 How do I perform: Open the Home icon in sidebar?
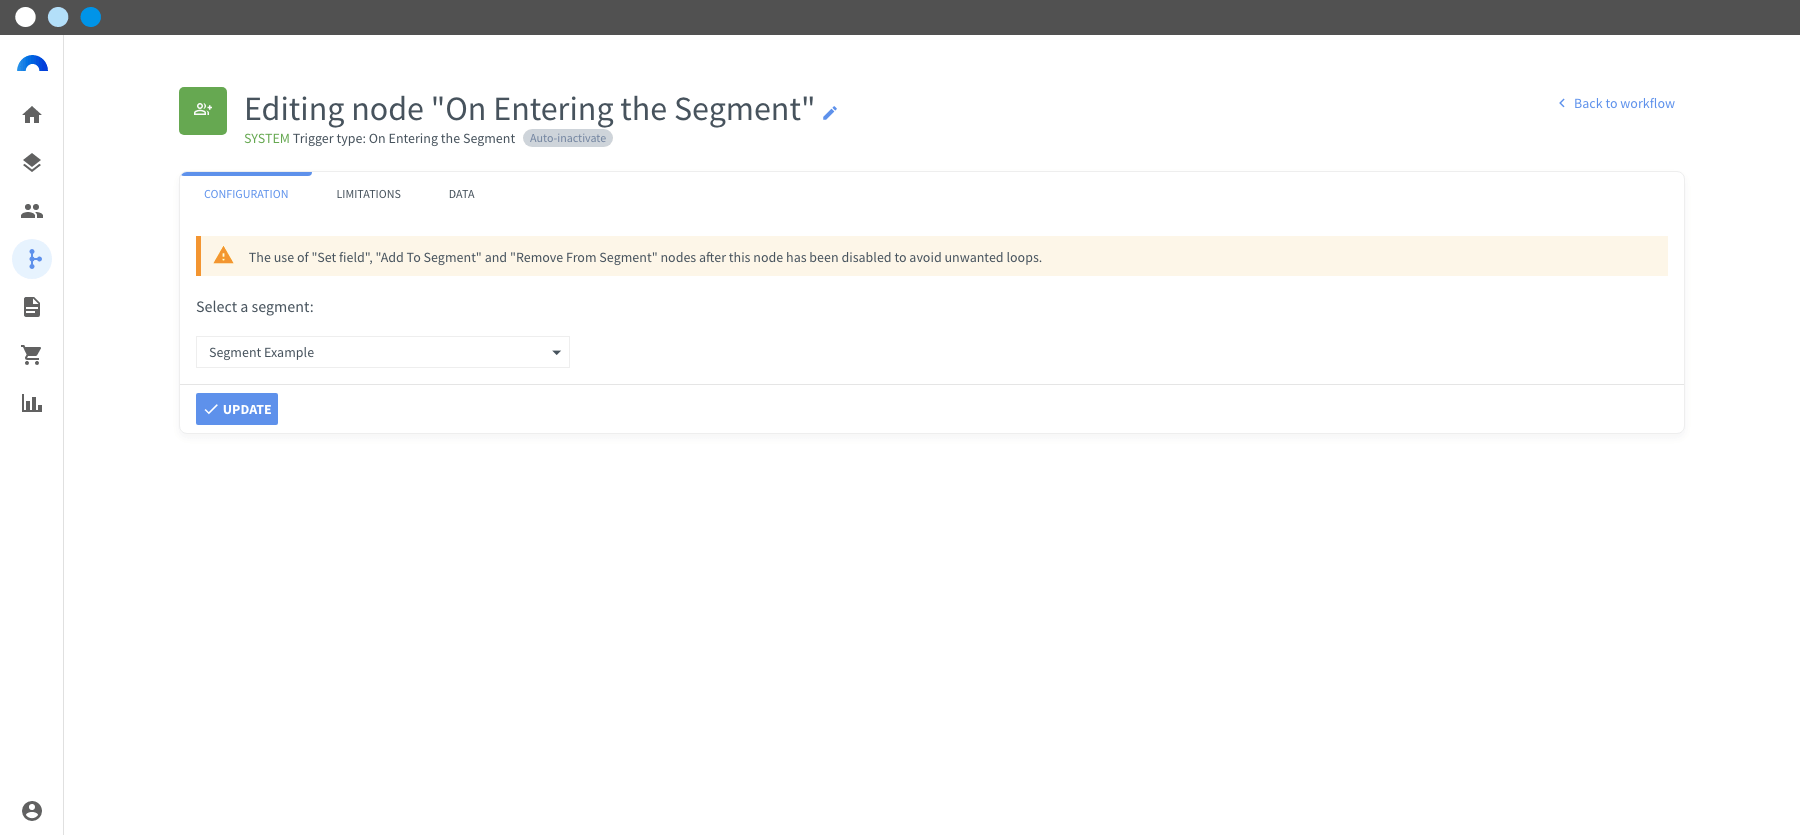point(32,115)
